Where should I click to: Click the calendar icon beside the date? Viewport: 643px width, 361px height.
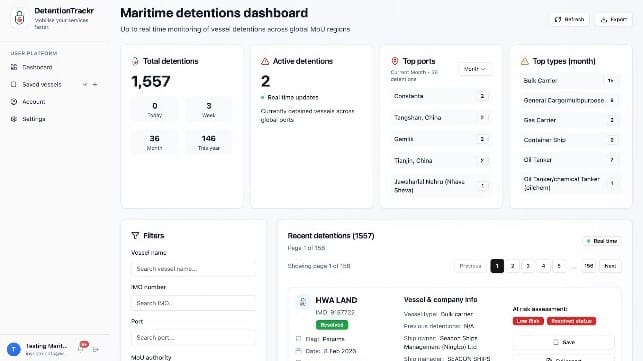coord(299,351)
